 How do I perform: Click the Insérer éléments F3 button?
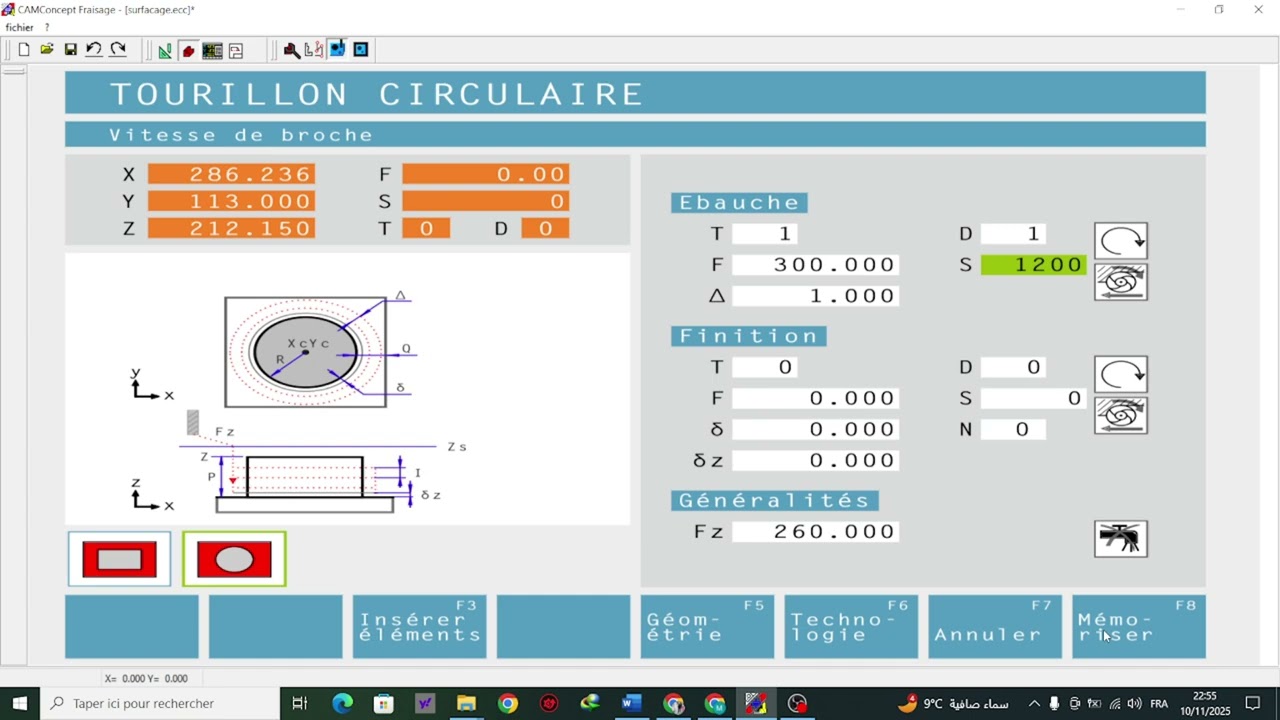(x=420, y=627)
